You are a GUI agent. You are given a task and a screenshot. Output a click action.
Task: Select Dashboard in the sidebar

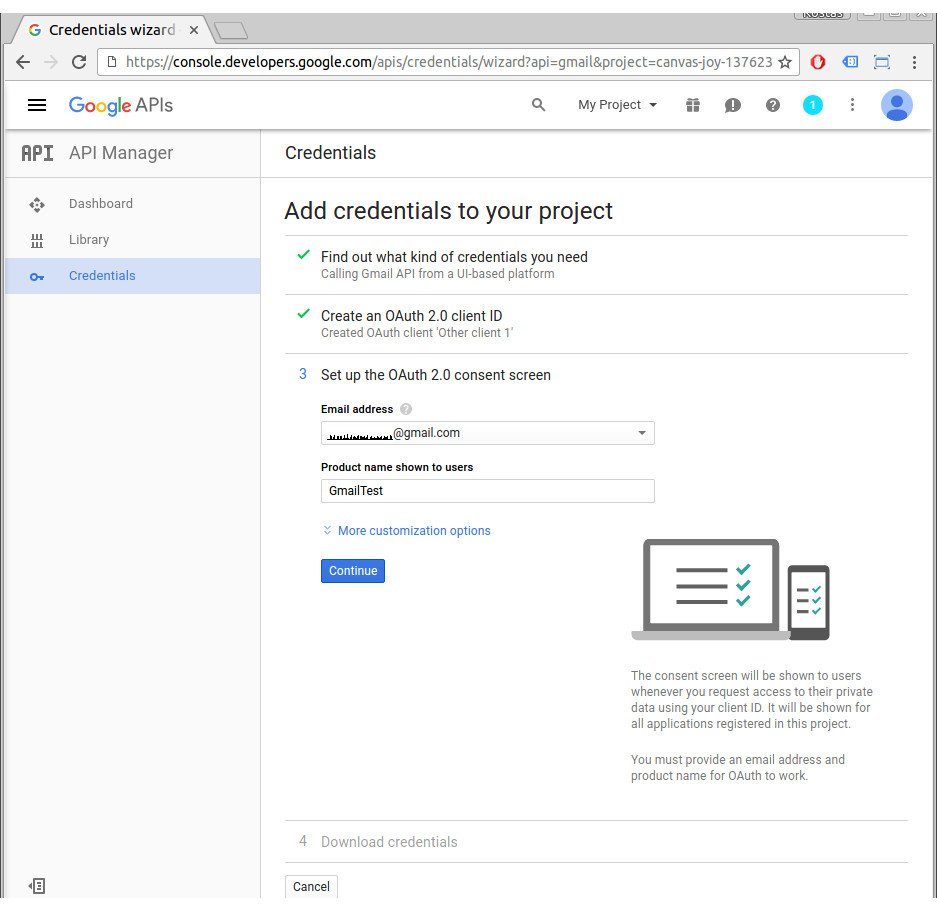tap(132, 204)
